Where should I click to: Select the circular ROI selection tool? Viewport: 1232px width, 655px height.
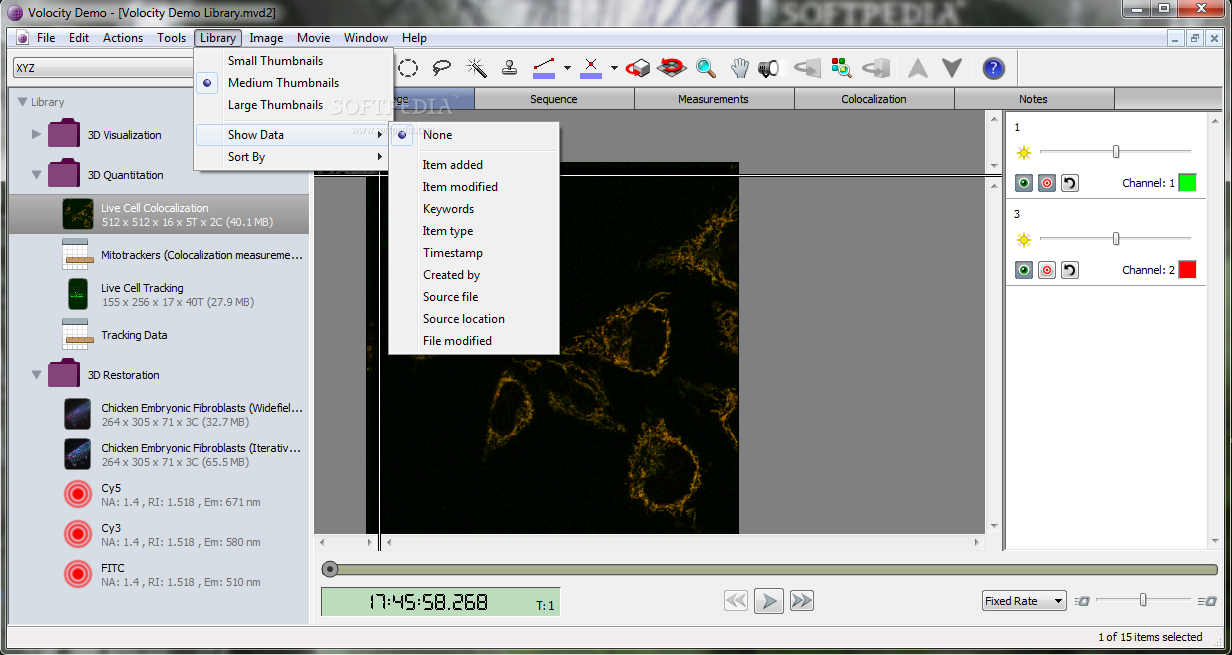click(x=408, y=68)
